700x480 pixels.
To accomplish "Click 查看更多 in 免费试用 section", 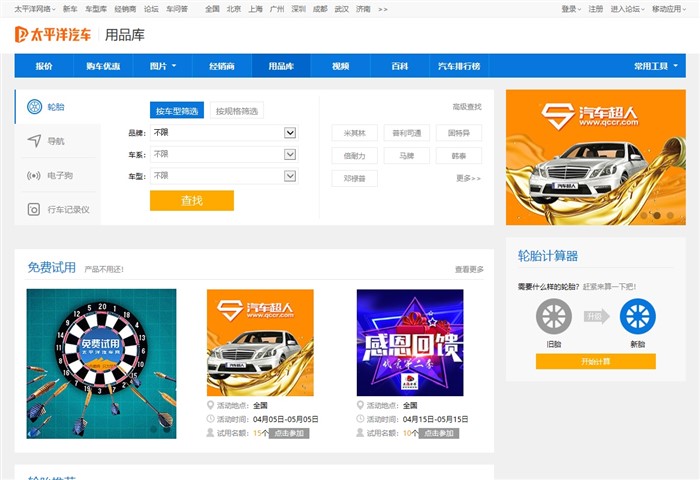I will click(x=469, y=269).
